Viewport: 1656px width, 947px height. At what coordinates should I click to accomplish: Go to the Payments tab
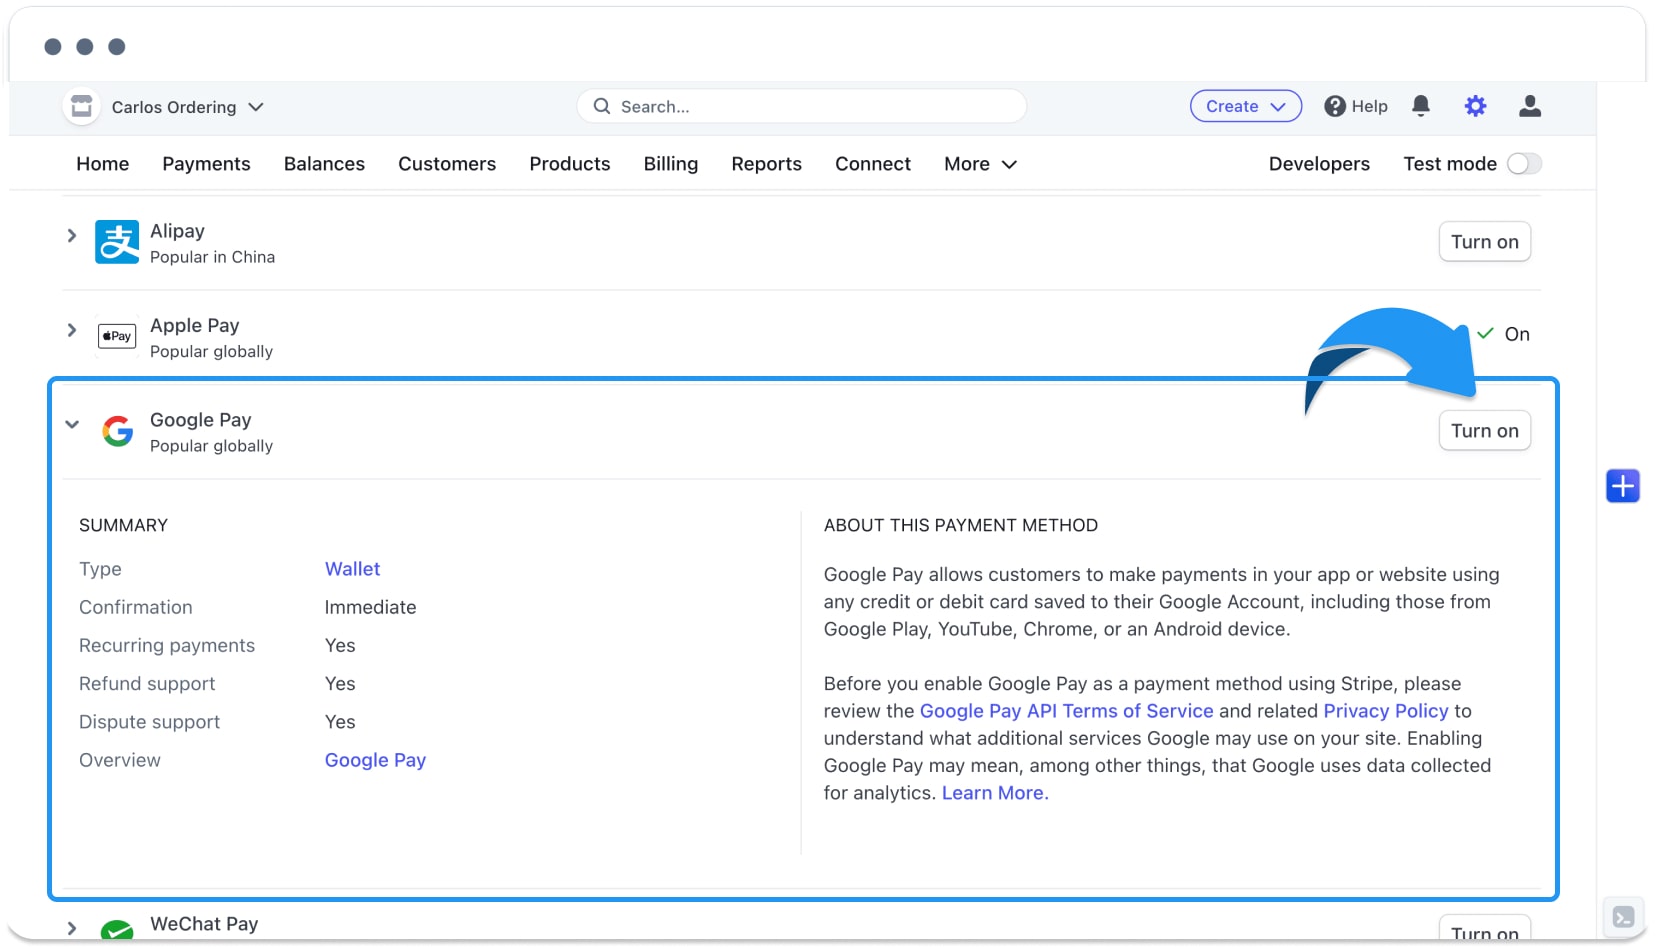pyautogui.click(x=206, y=164)
